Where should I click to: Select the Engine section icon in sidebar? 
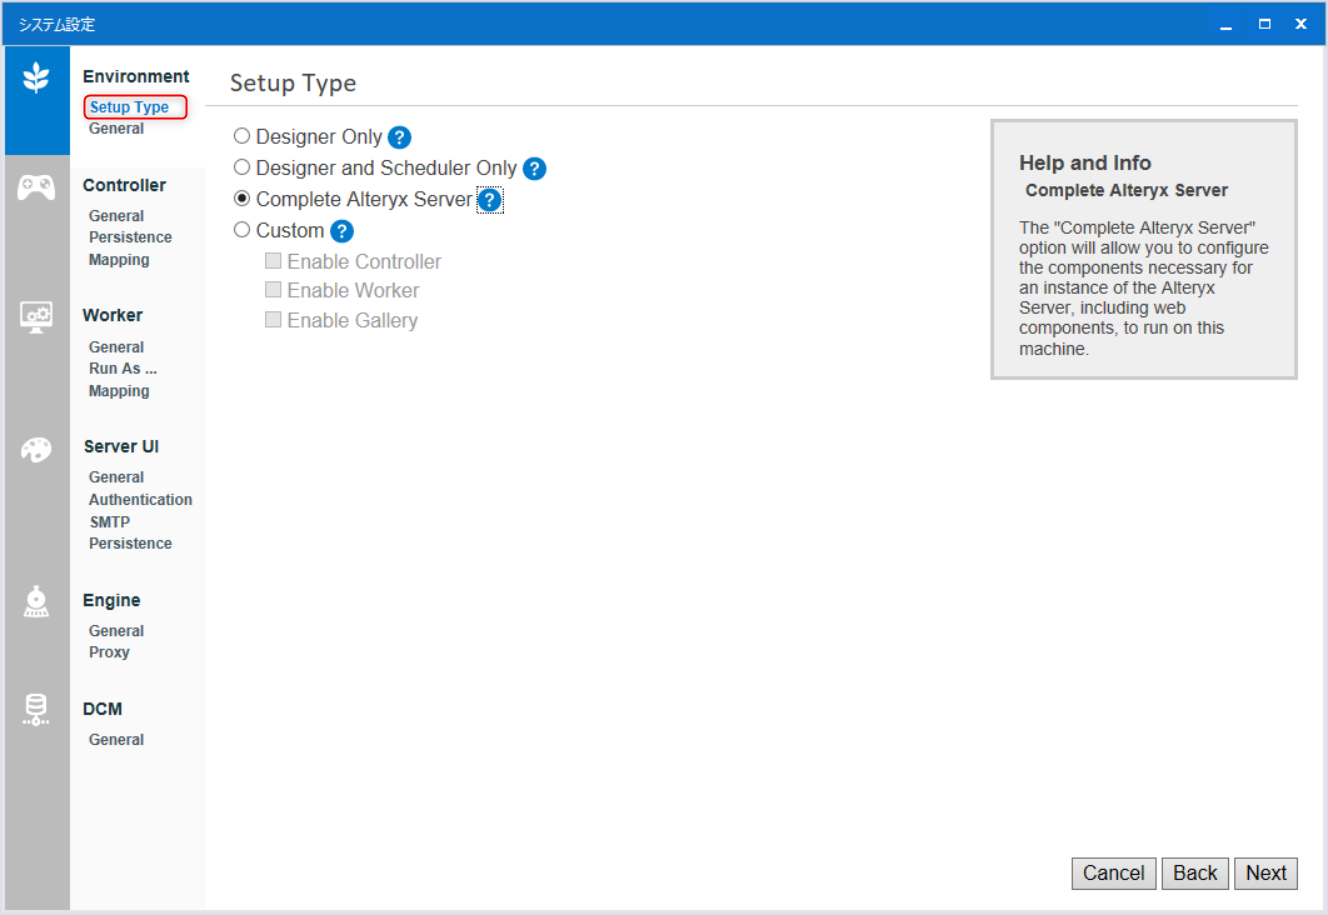point(36,601)
